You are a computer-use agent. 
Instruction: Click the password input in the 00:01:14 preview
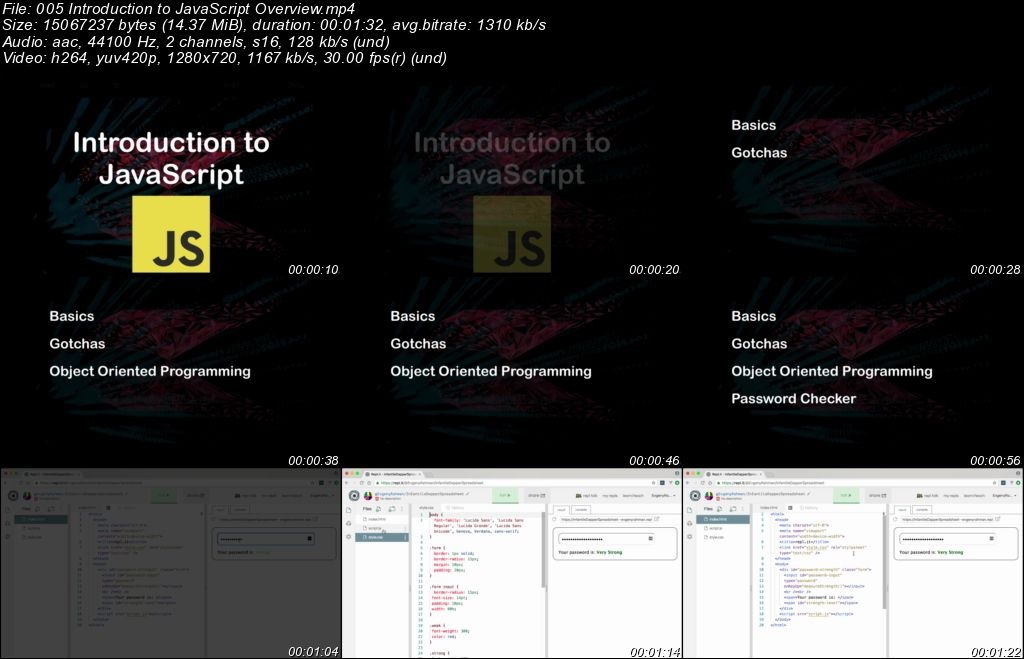(x=607, y=539)
